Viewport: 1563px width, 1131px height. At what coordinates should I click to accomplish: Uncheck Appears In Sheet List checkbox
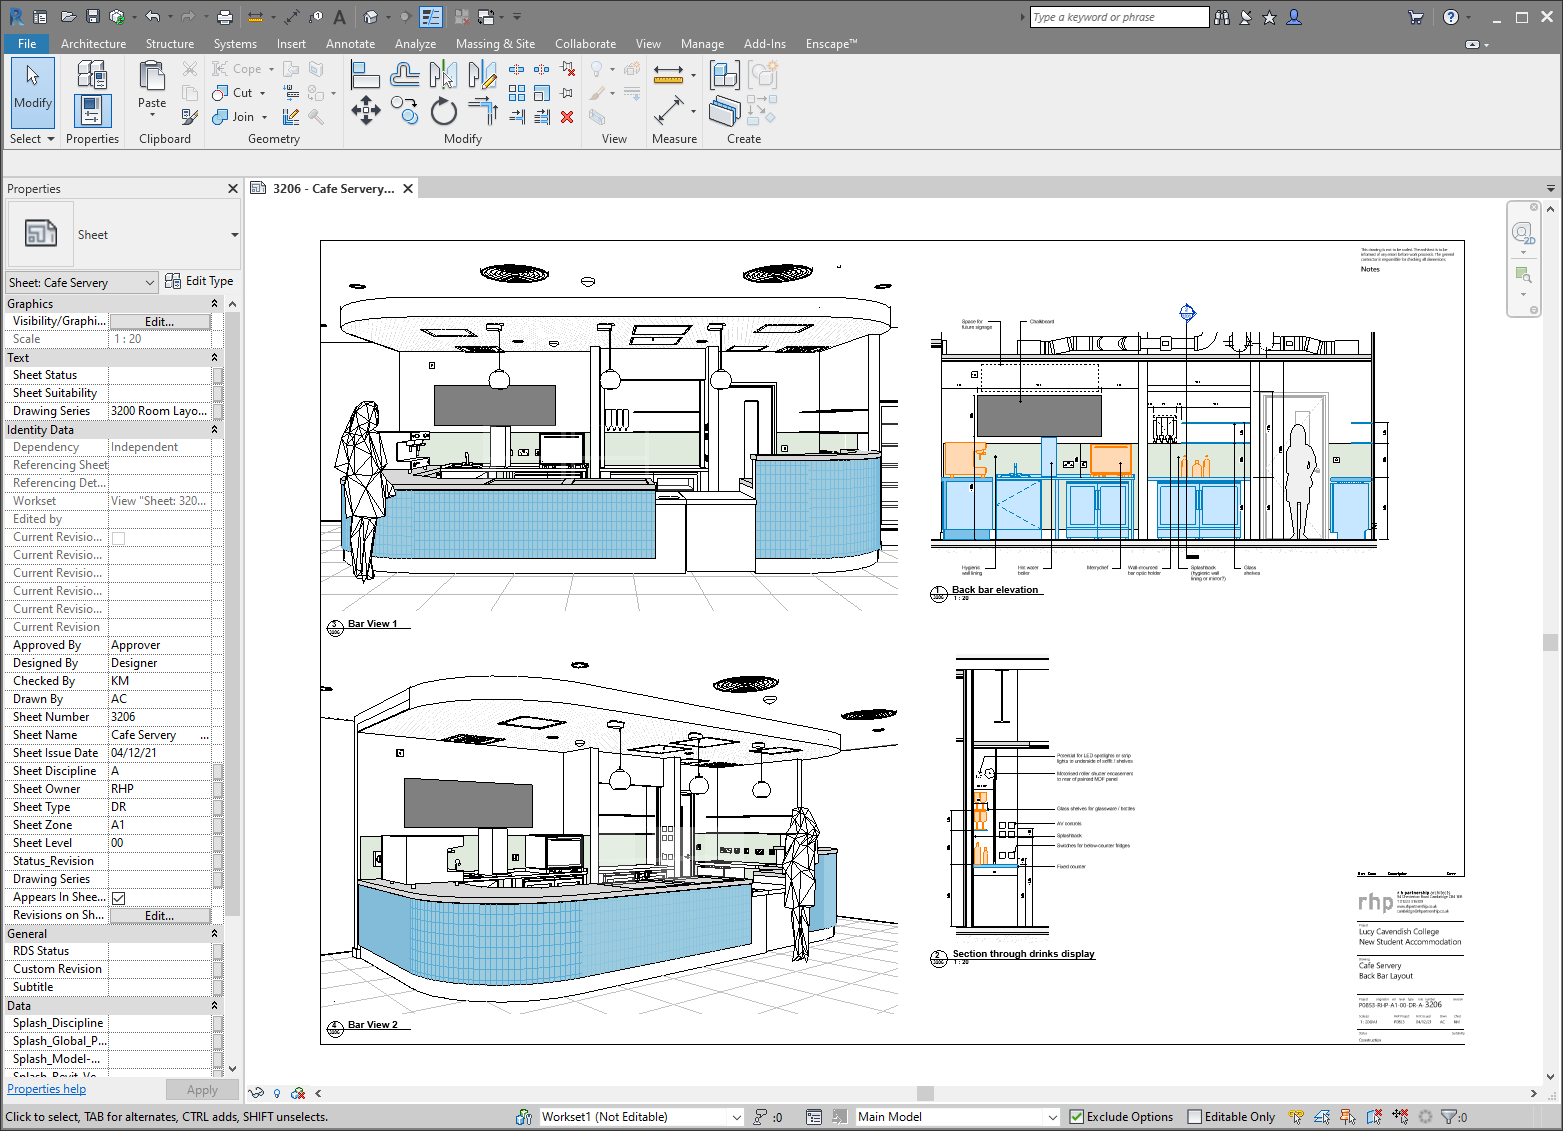point(118,898)
